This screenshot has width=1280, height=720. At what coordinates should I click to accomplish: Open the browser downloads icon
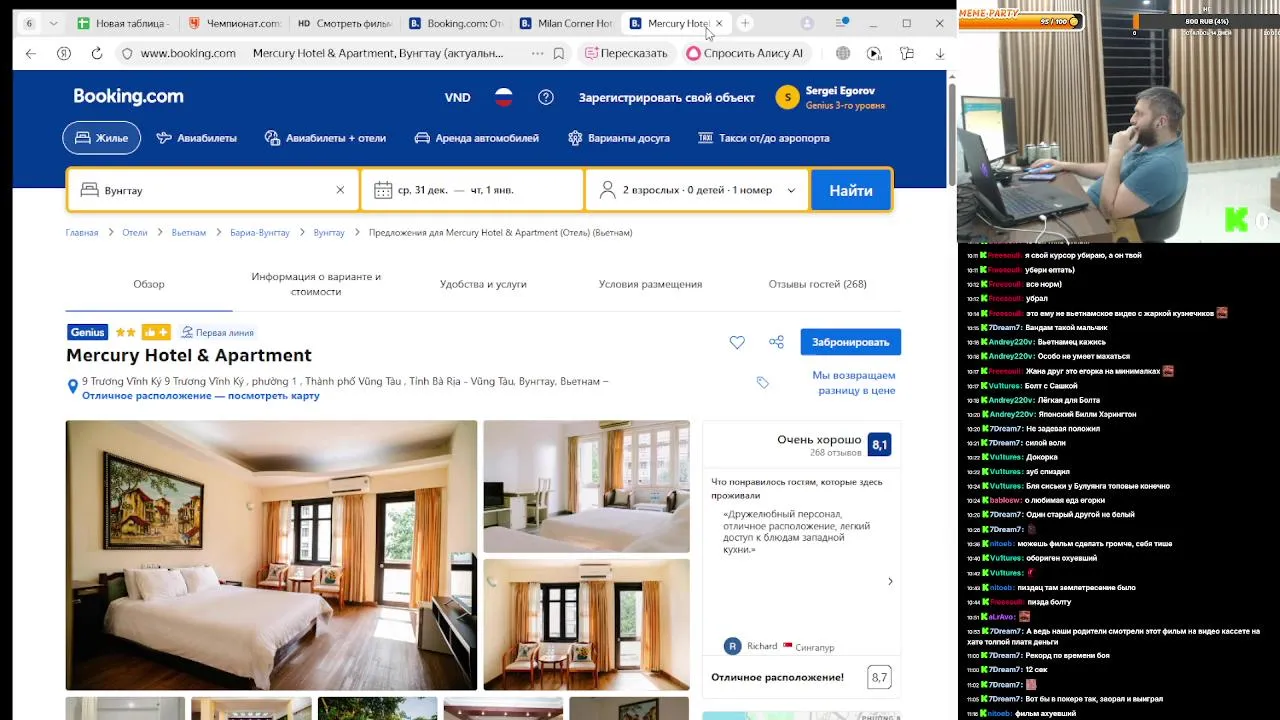(x=940, y=53)
